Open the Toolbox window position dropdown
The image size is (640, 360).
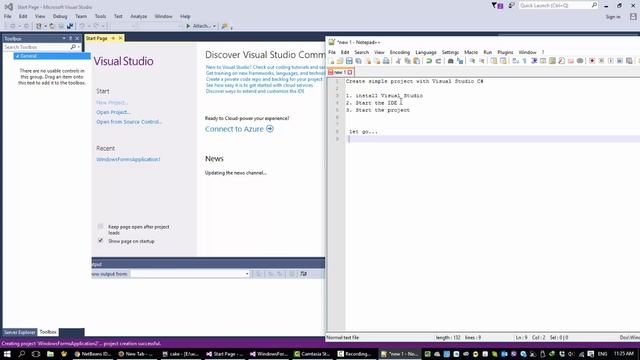(64, 38)
